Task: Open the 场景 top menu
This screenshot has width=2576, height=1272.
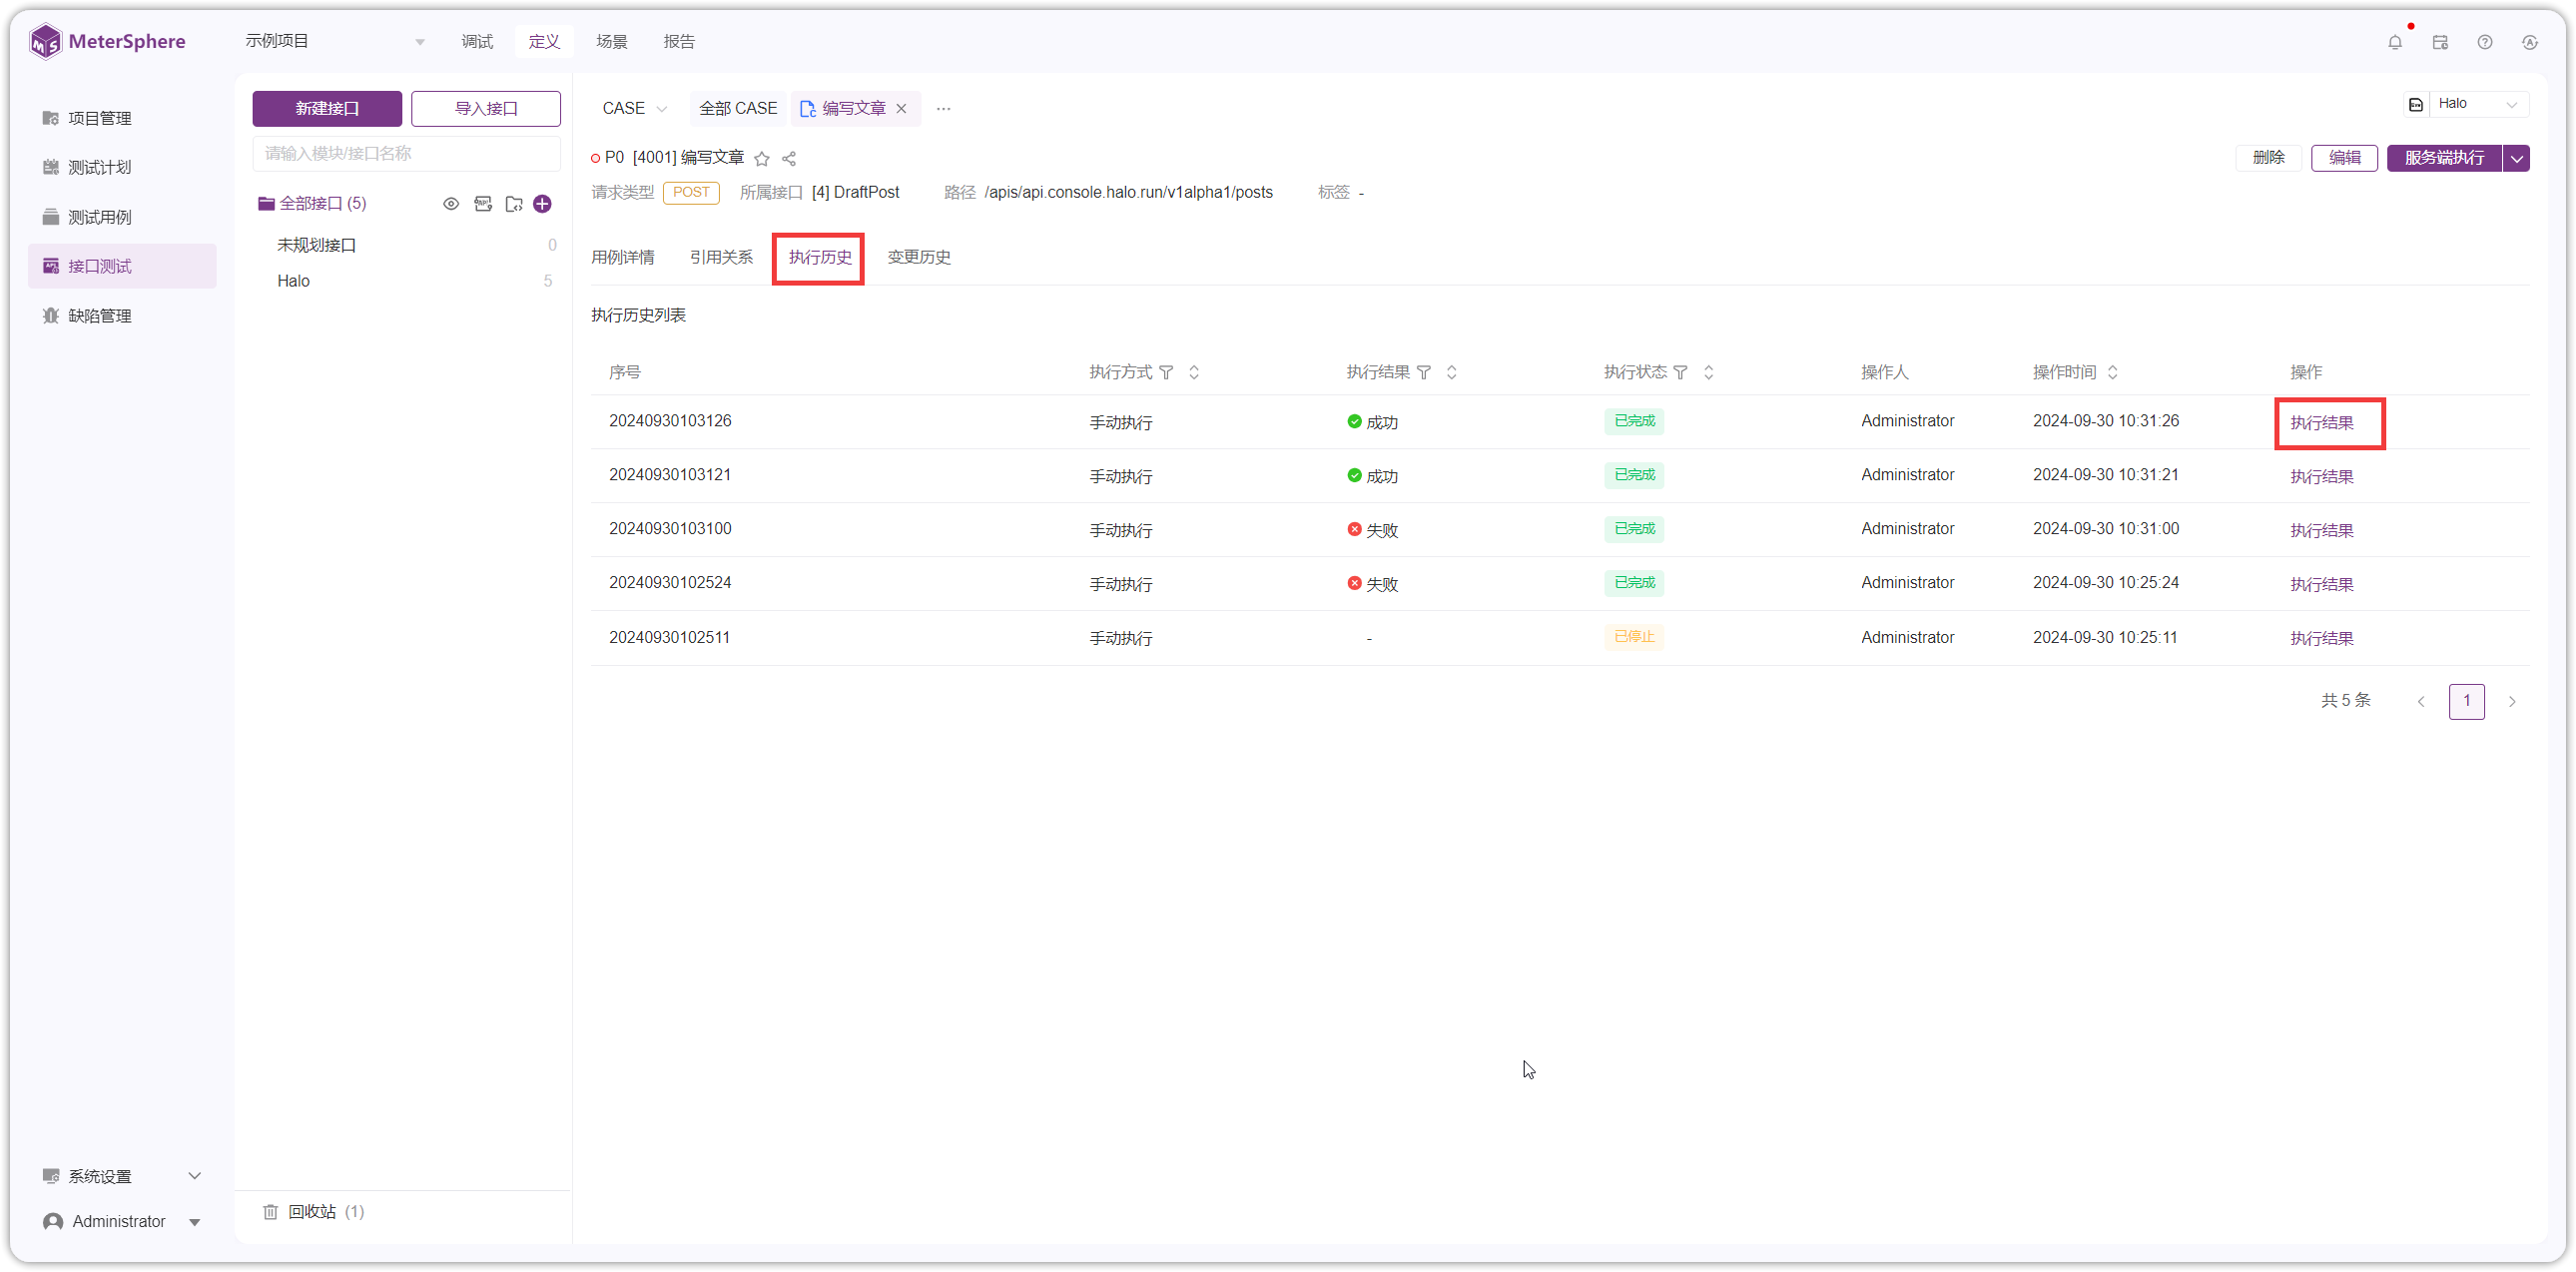Action: click(611, 41)
